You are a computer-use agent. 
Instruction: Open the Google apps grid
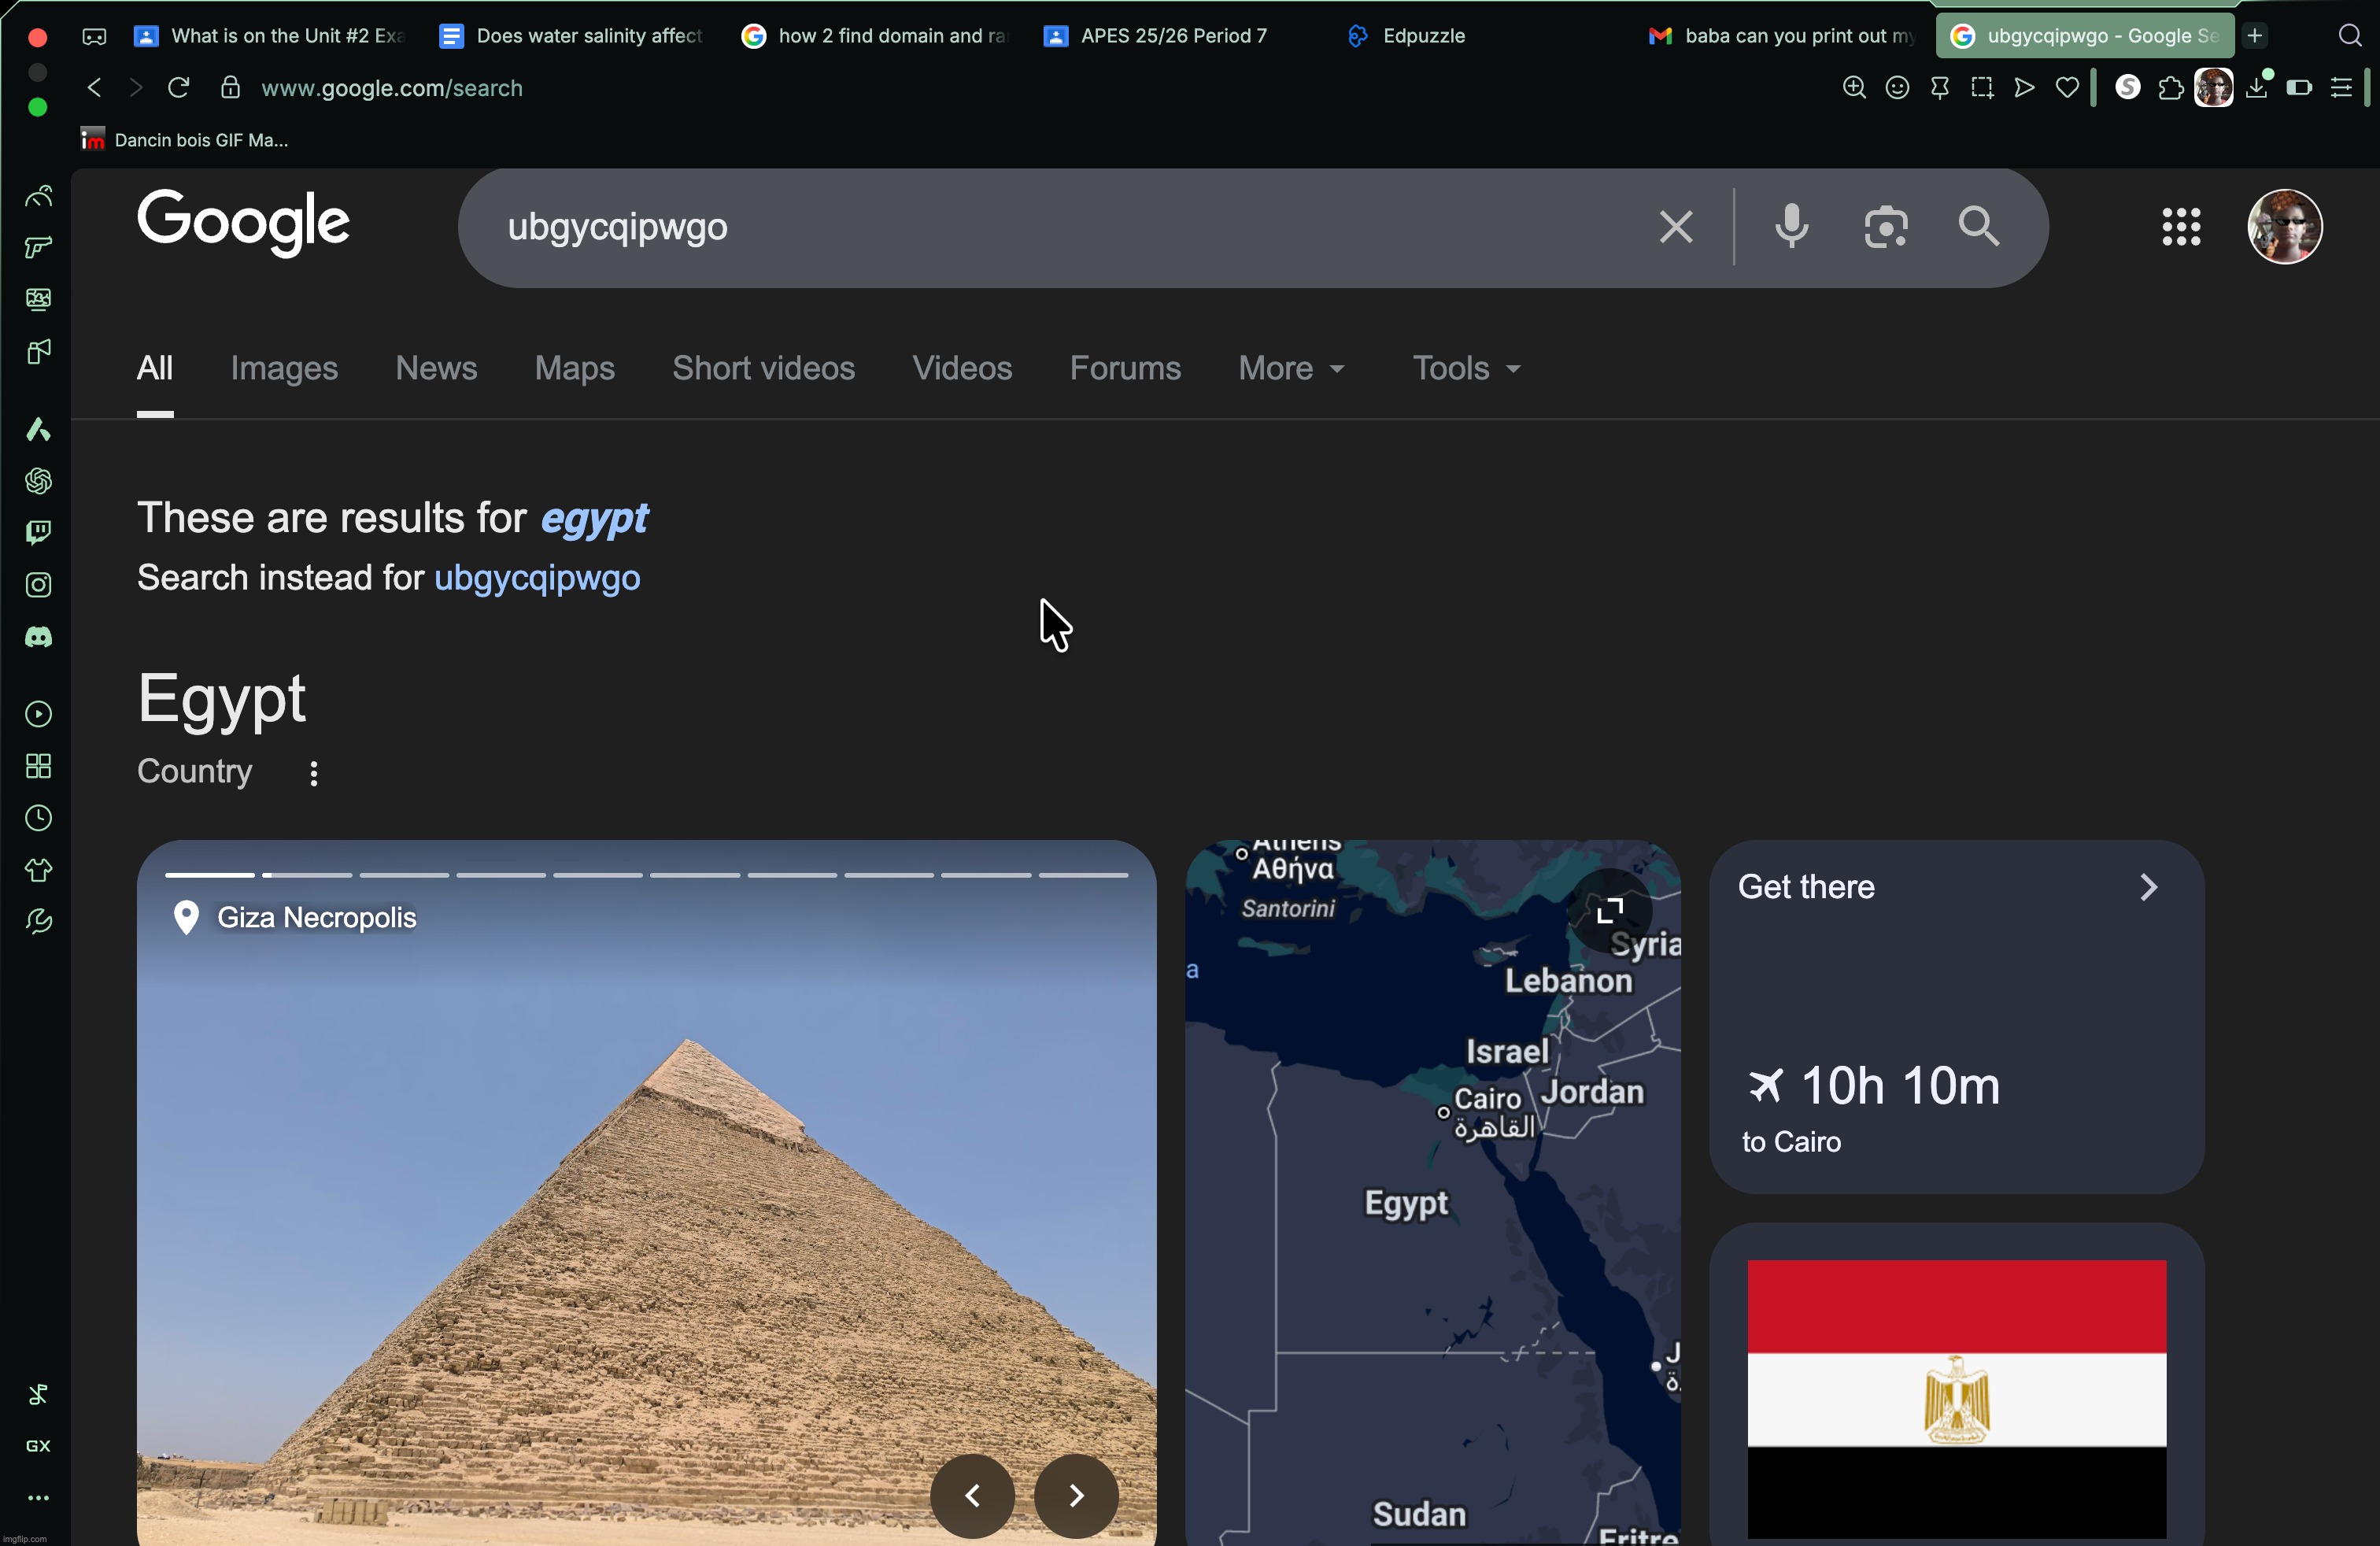[2181, 227]
